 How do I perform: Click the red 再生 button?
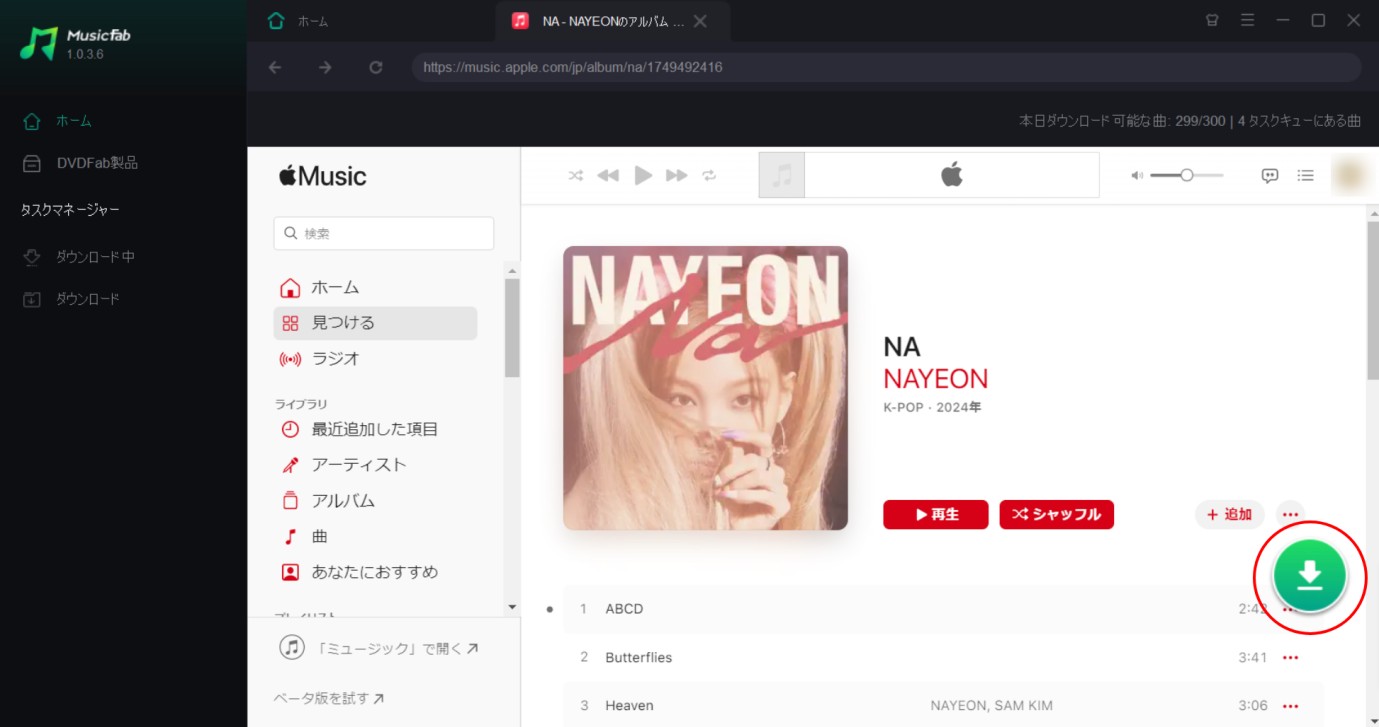click(936, 514)
